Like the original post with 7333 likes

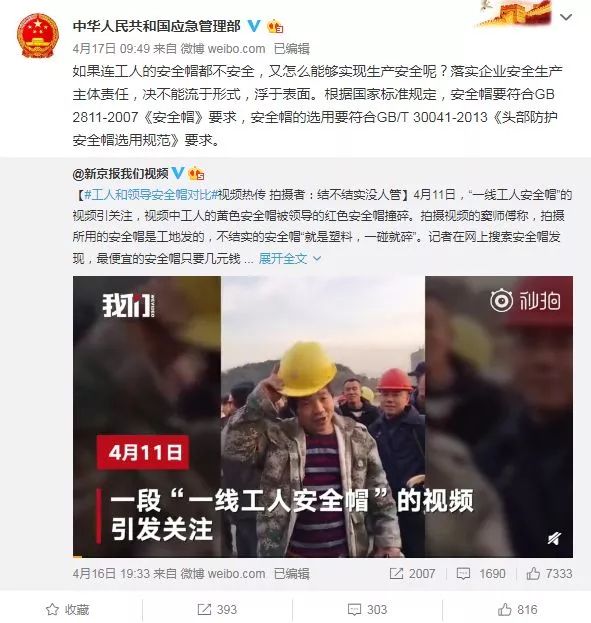(x=549, y=573)
